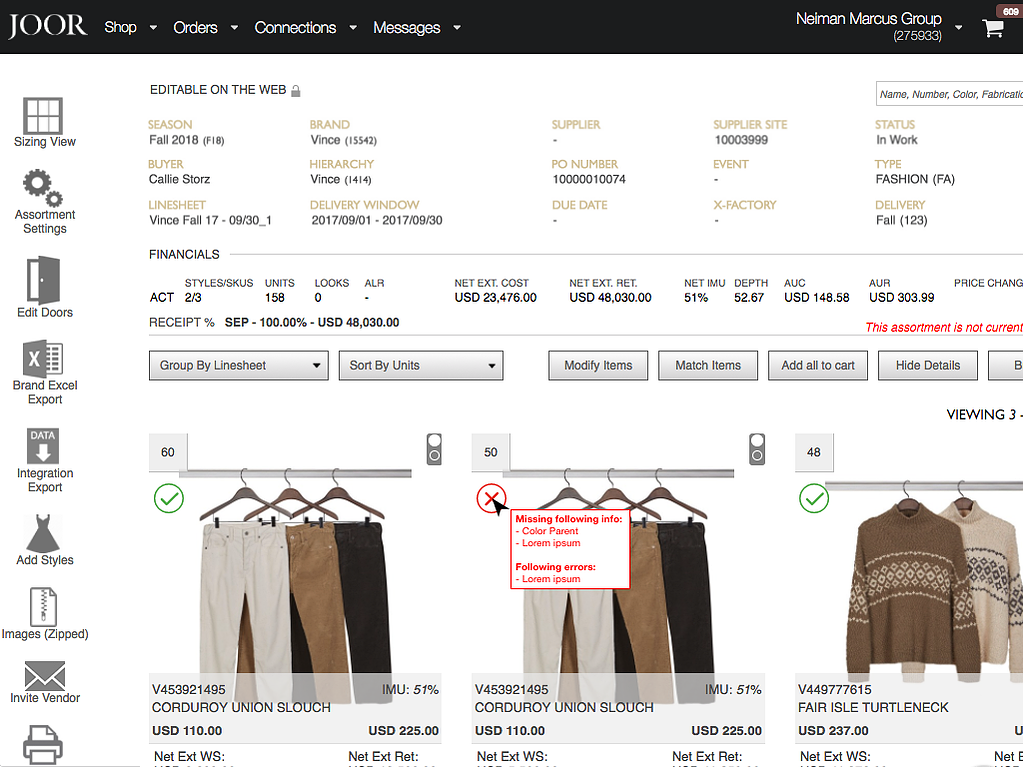
Task: Open the Sizing View grid icon
Action: click(x=43, y=115)
